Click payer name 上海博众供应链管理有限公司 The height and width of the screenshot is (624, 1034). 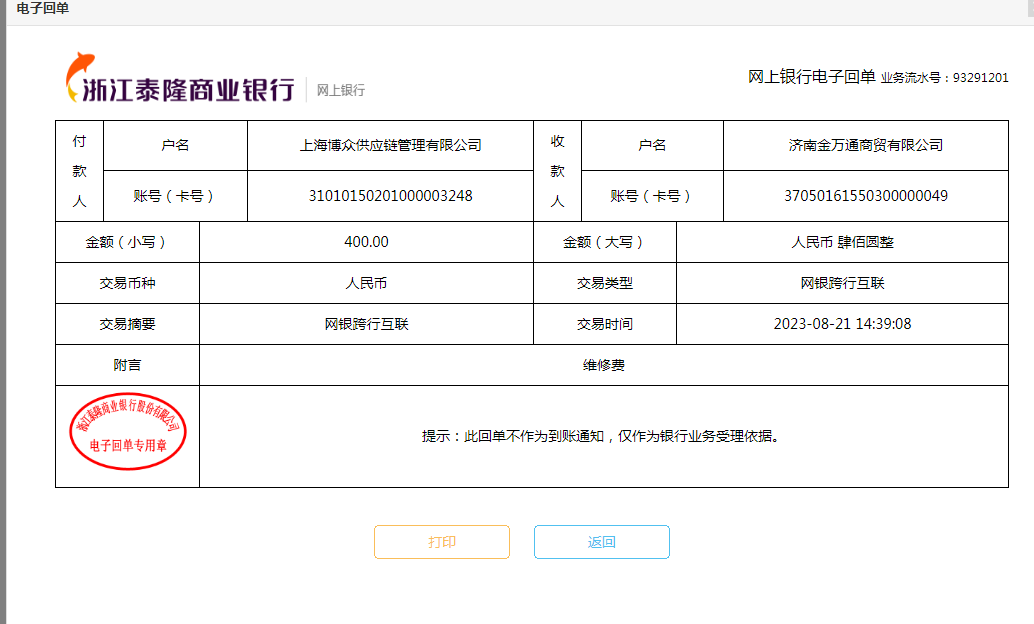click(390, 145)
